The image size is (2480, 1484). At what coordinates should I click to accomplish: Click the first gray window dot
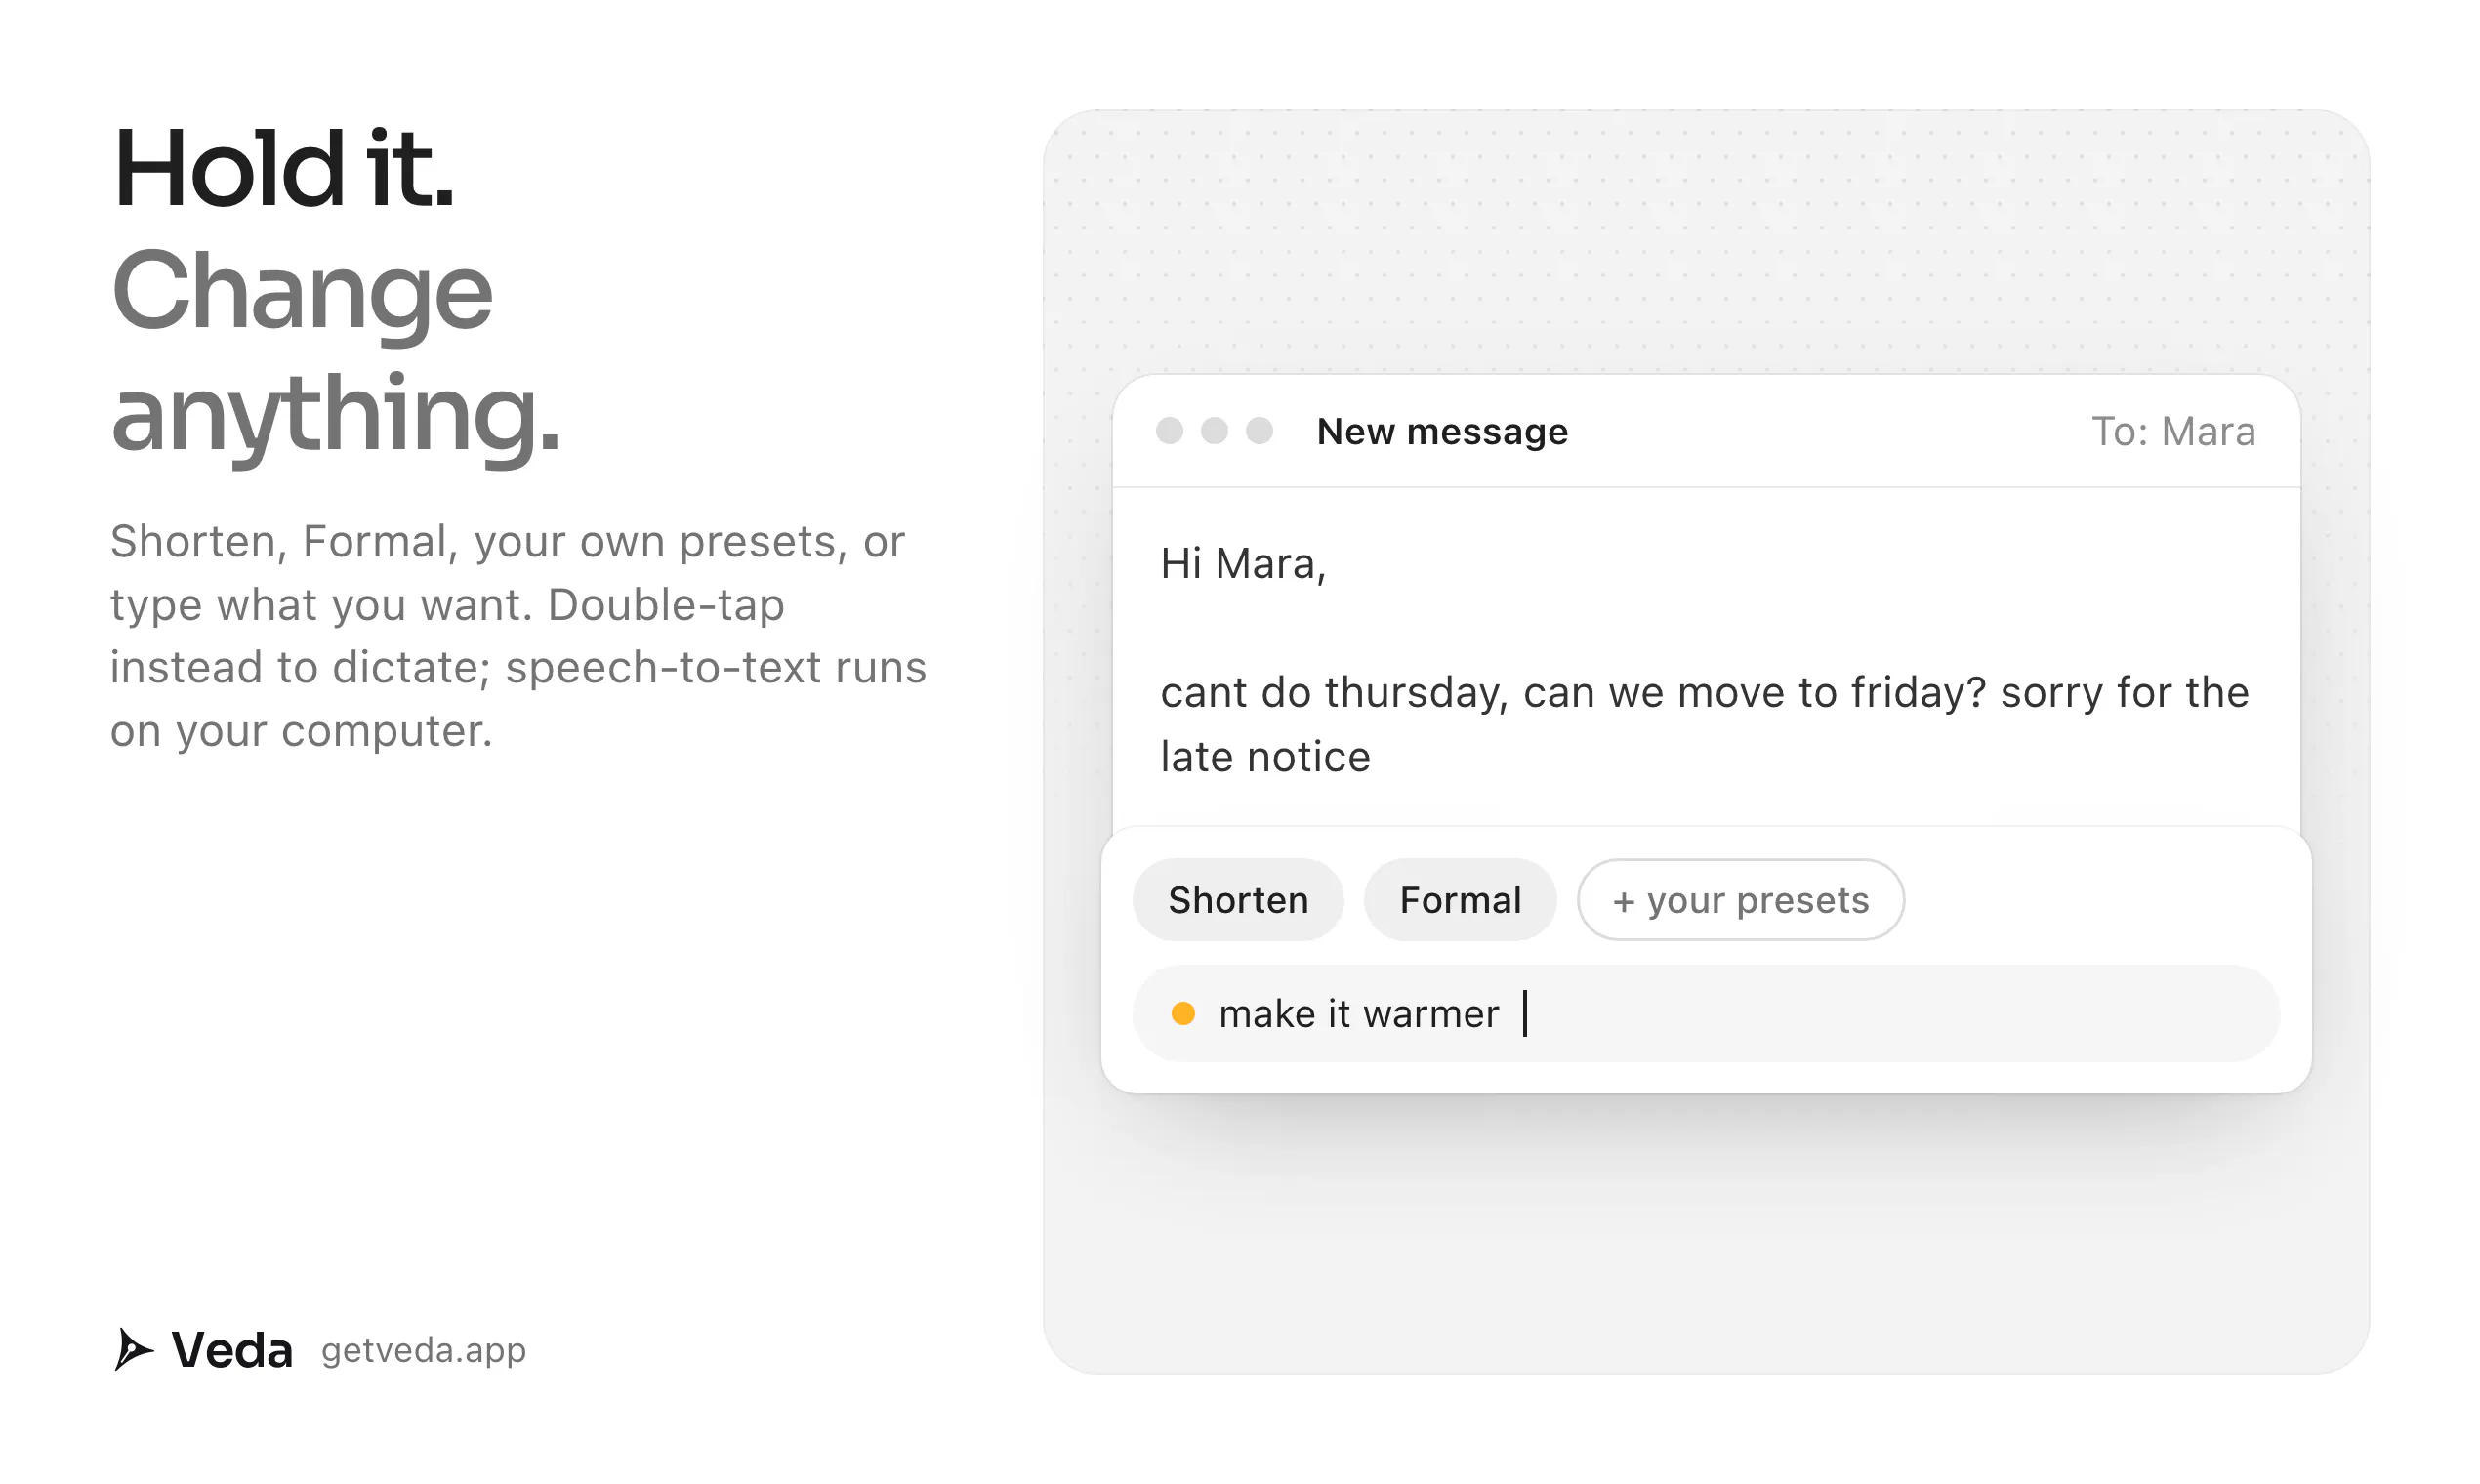(x=1169, y=431)
